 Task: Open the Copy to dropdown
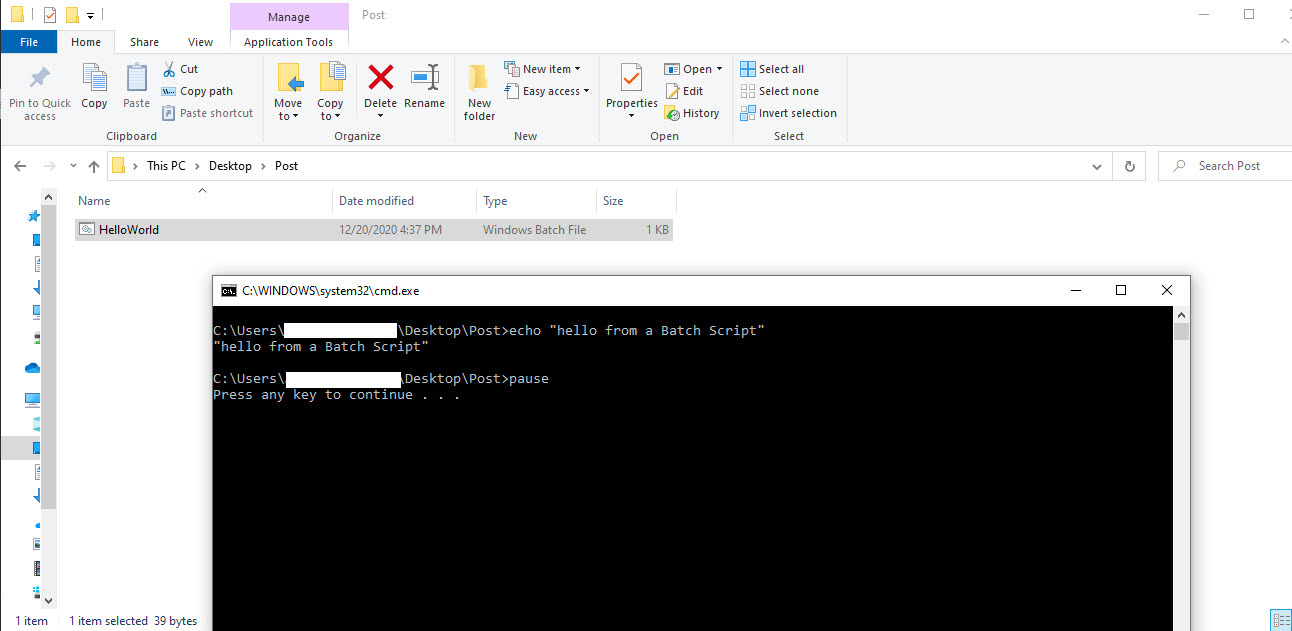(330, 110)
